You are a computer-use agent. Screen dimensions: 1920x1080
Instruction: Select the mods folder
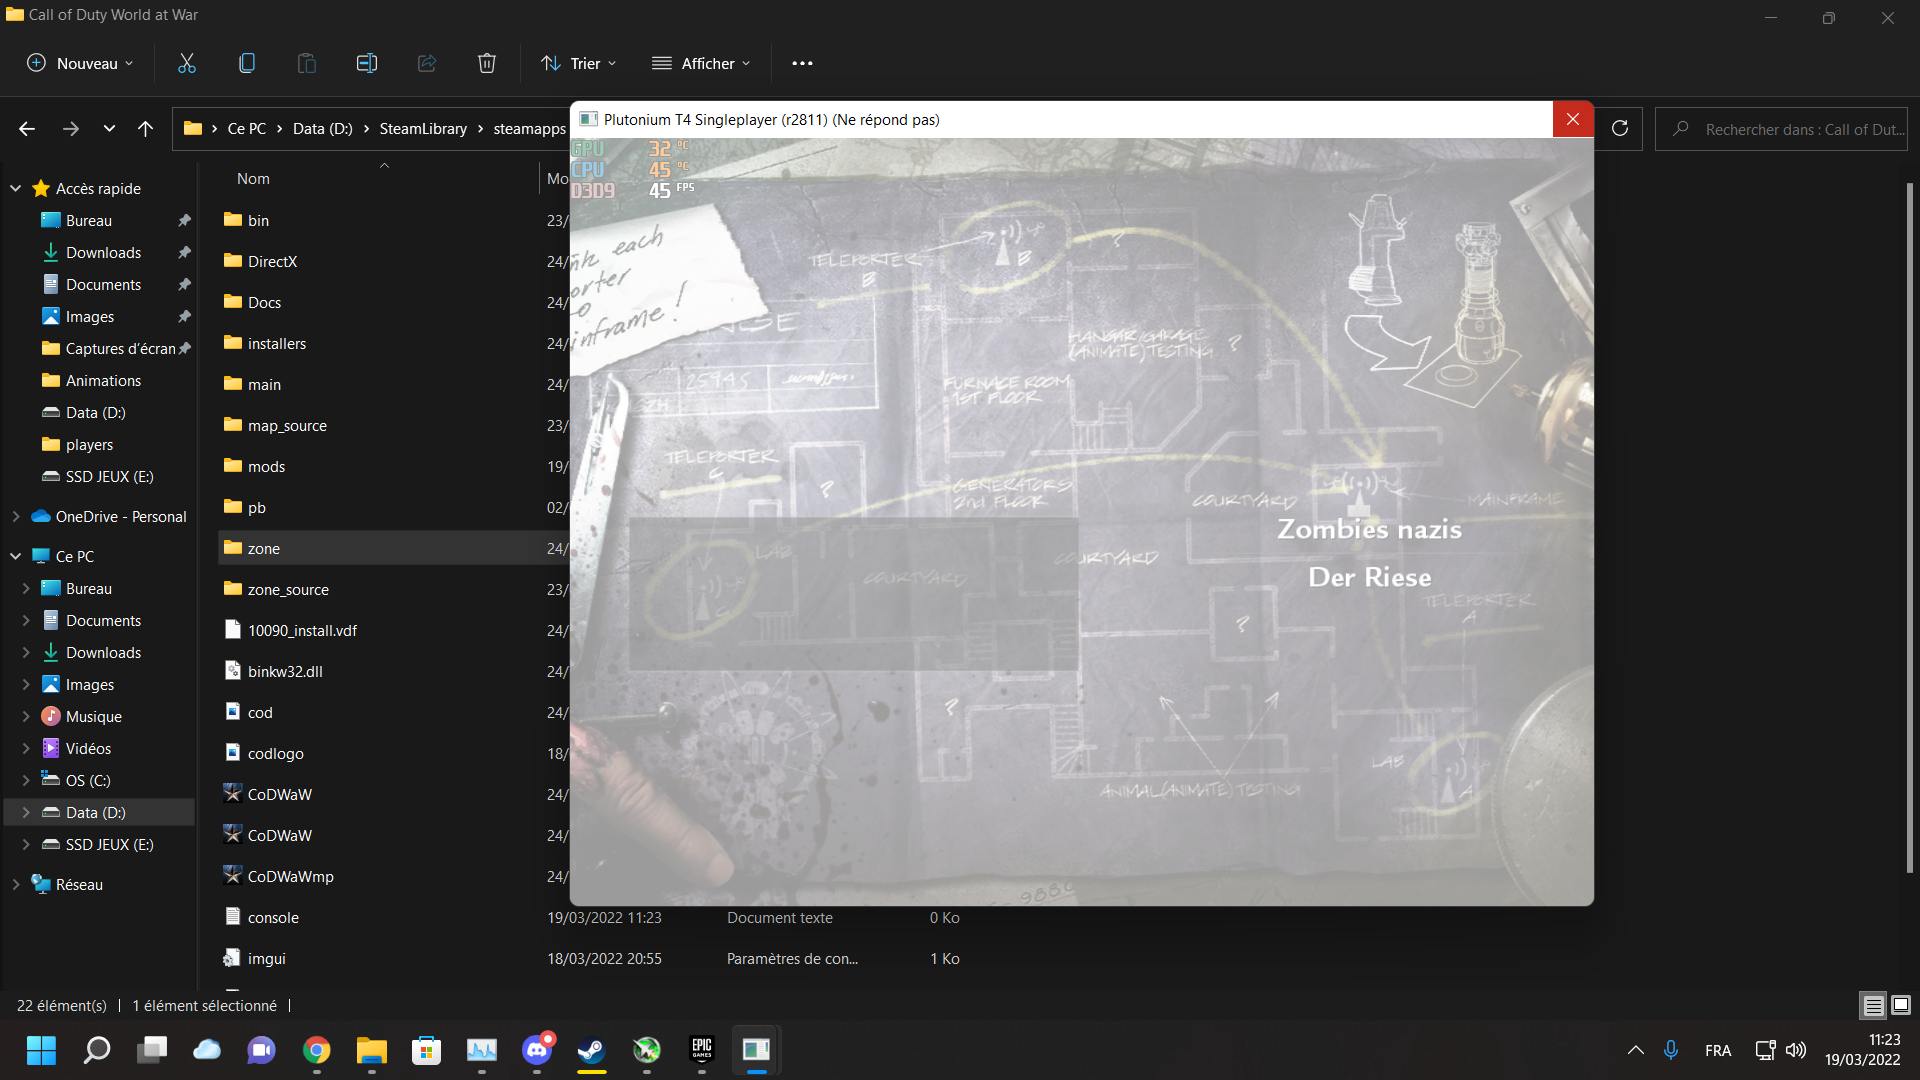[x=266, y=466]
